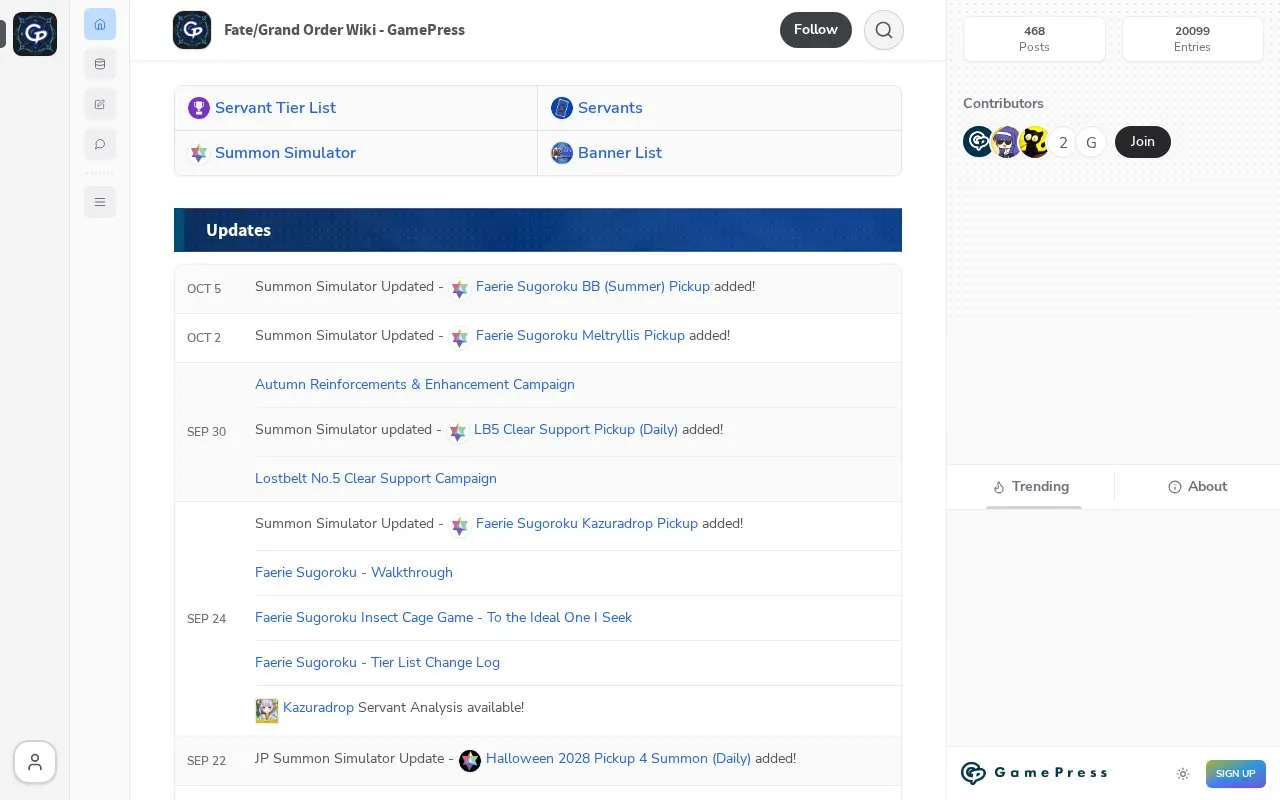
Task: Open Lostbelt No.5 Clear Support Campaign link
Action: click(x=376, y=479)
